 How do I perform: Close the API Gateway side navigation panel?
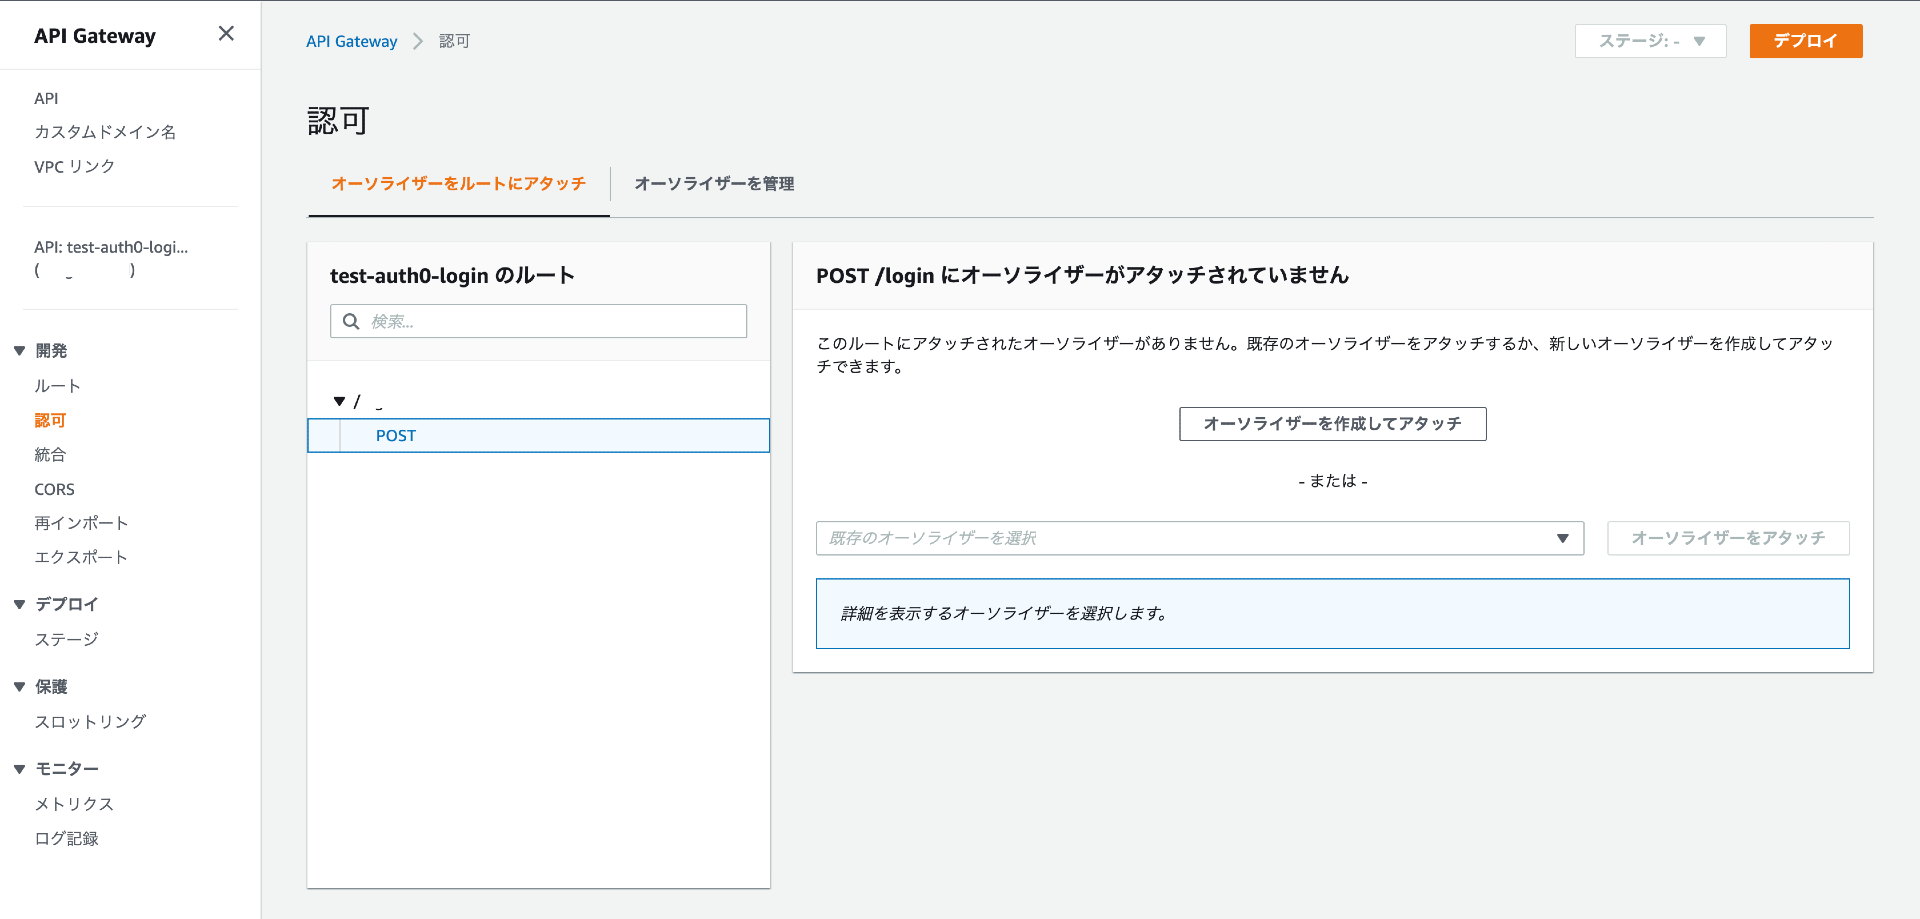225,33
